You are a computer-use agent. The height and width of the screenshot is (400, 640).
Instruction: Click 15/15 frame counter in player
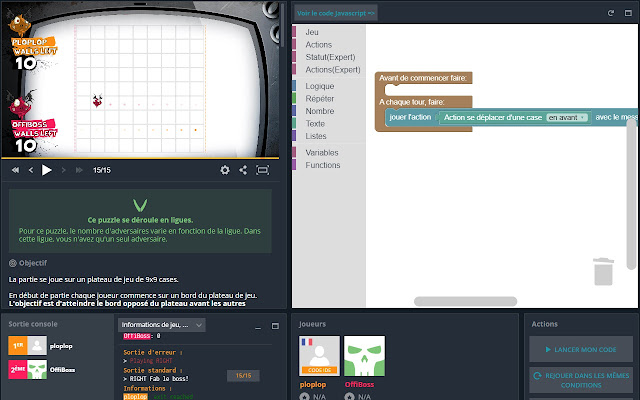(x=102, y=170)
